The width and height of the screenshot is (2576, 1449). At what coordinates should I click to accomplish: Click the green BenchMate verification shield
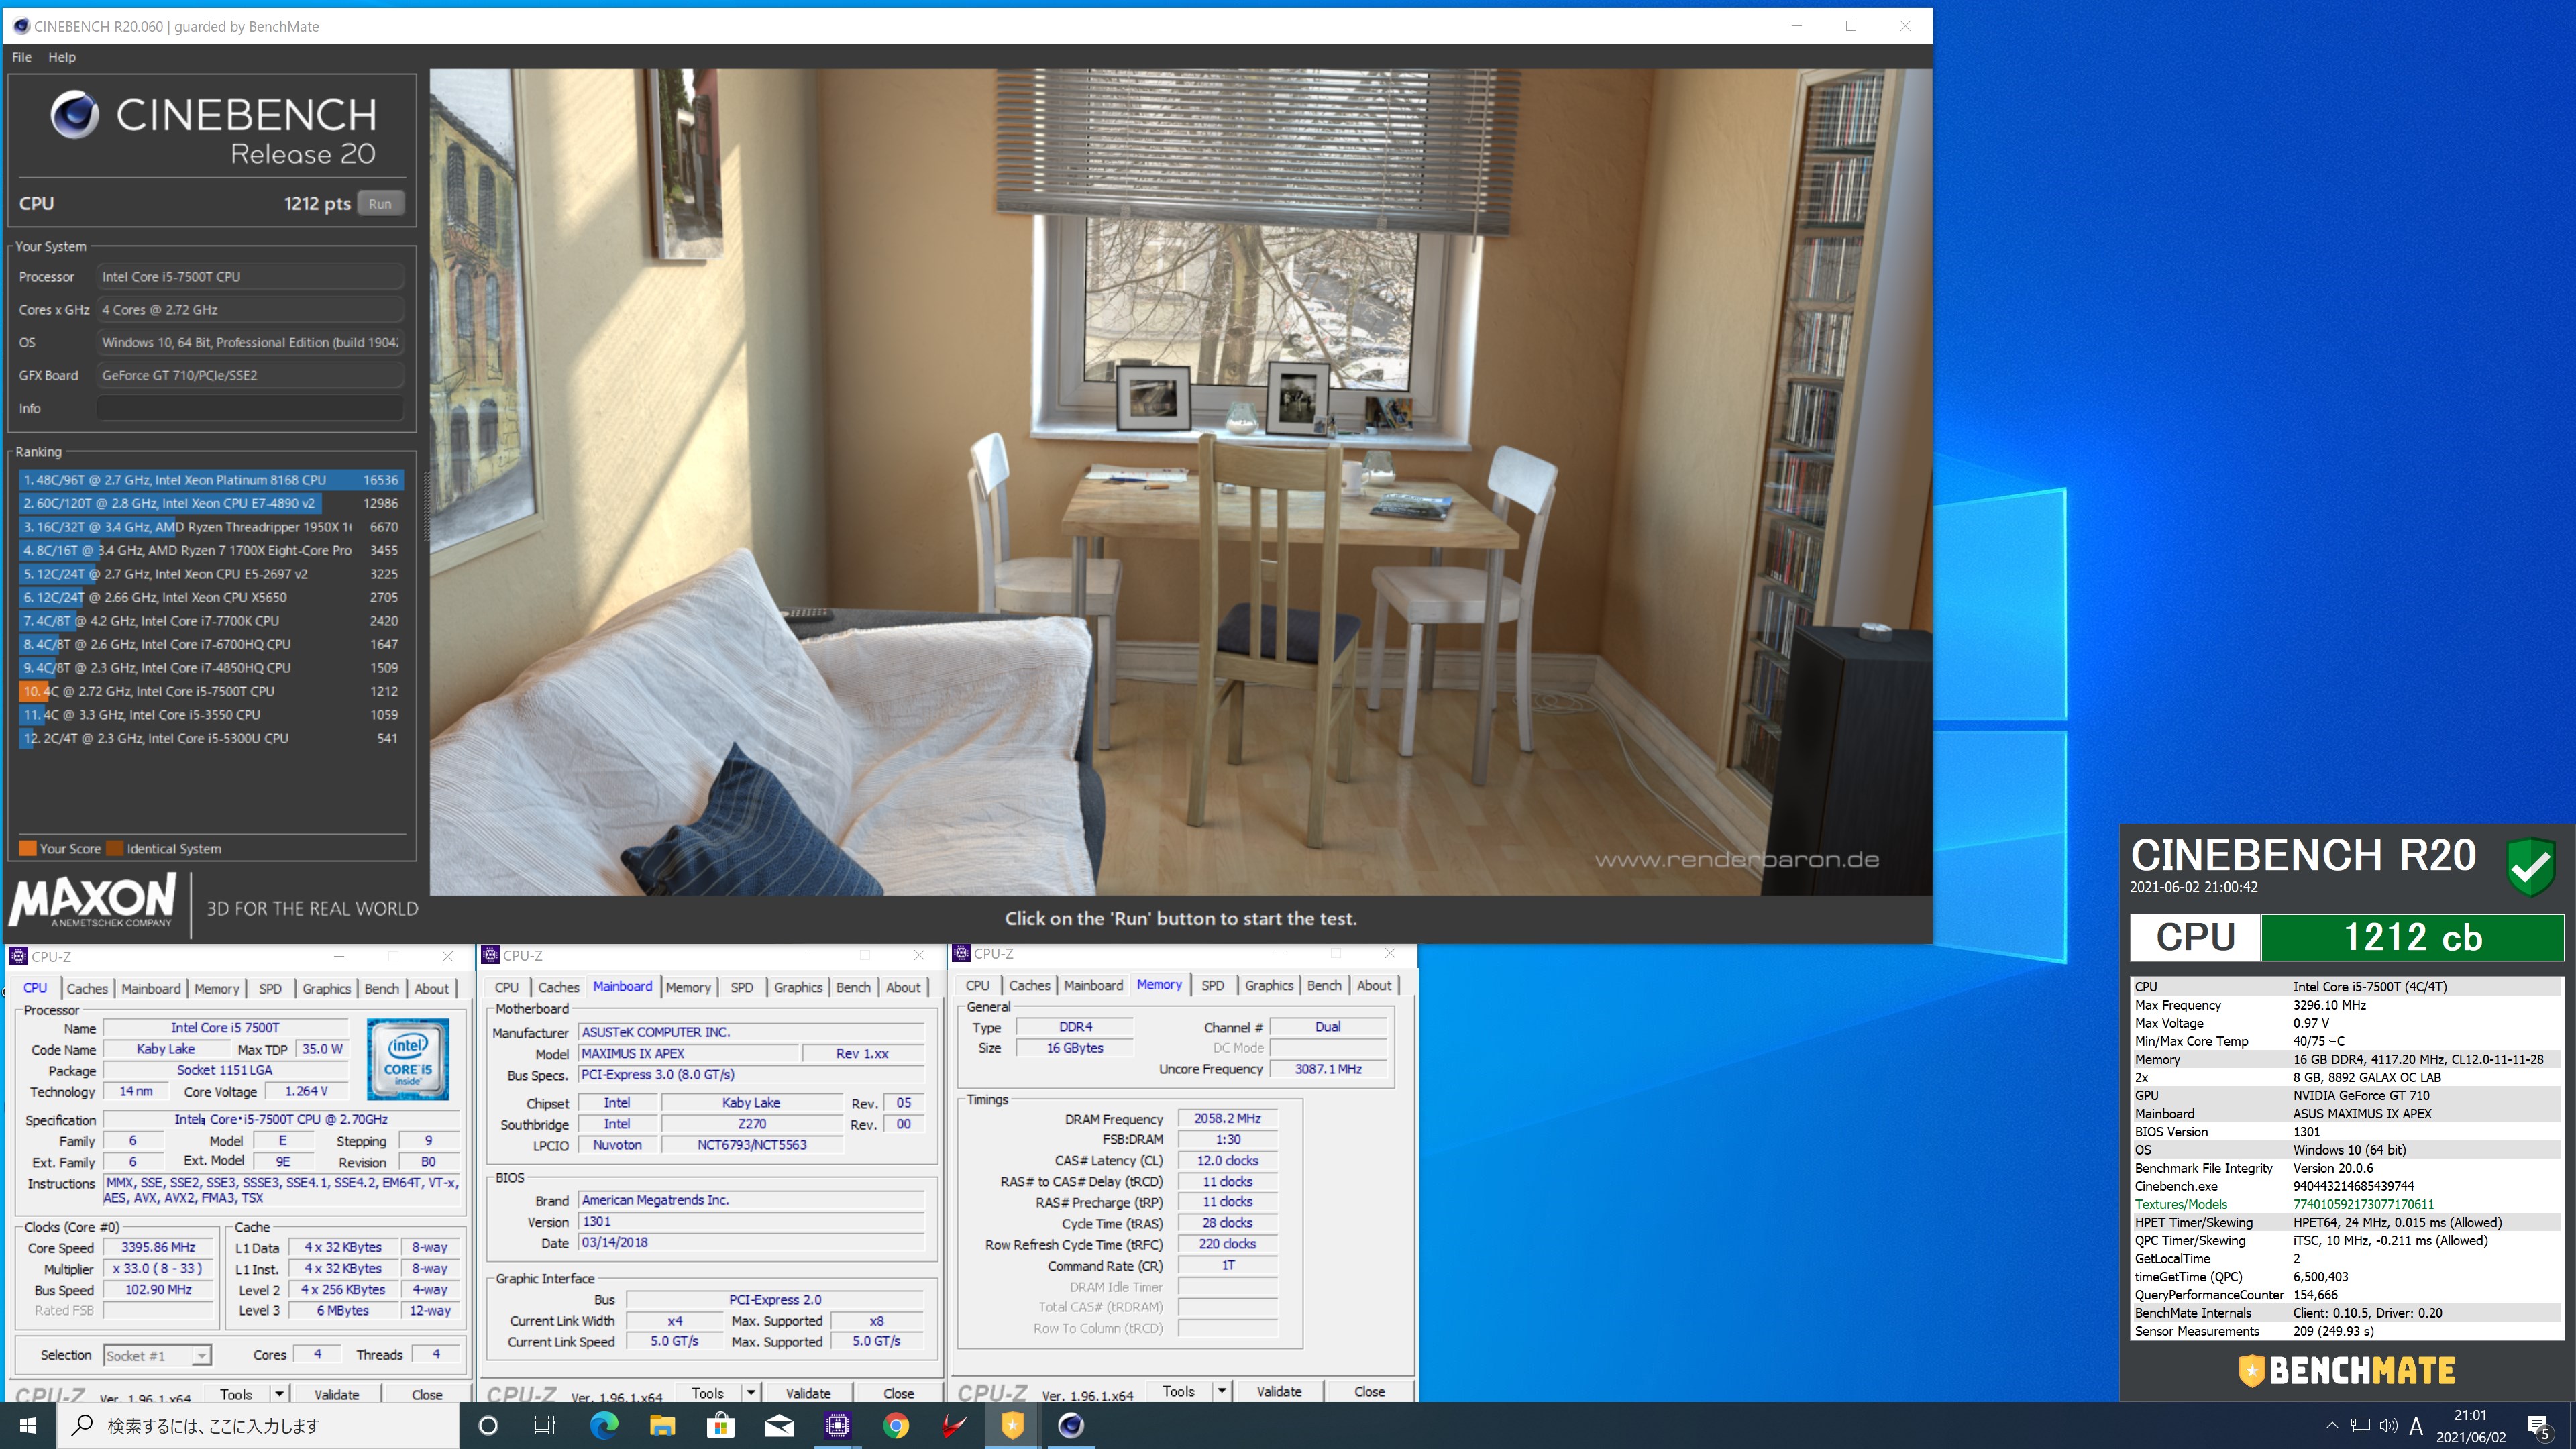point(2531,866)
